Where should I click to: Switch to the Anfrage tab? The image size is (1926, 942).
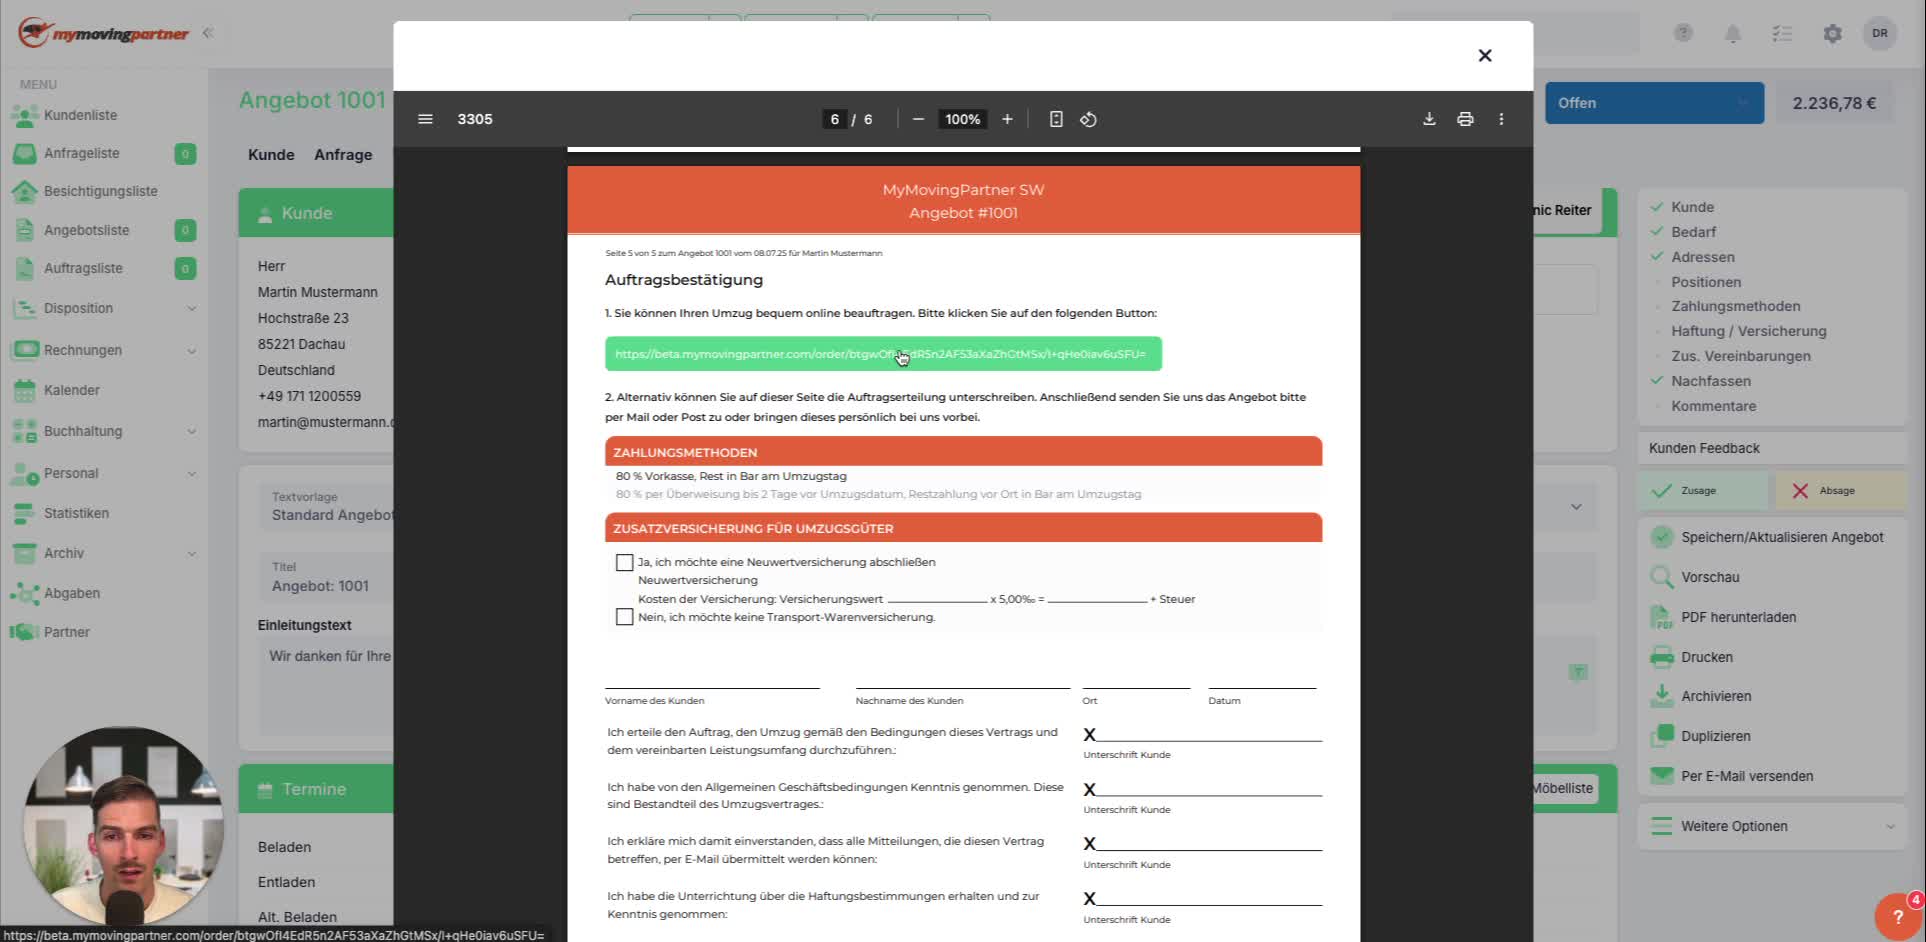343,155
